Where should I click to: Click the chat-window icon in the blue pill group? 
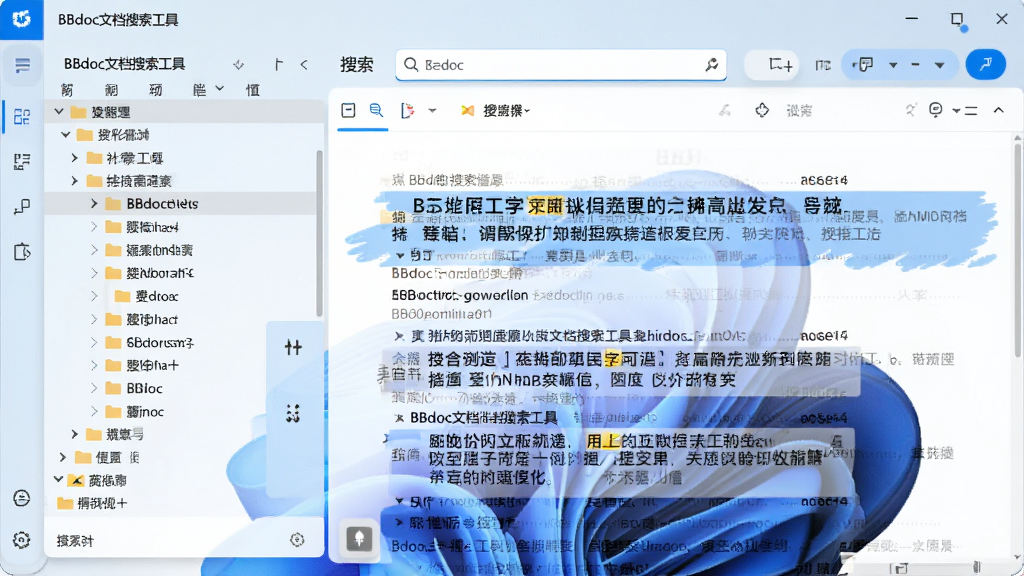[x=865, y=65]
